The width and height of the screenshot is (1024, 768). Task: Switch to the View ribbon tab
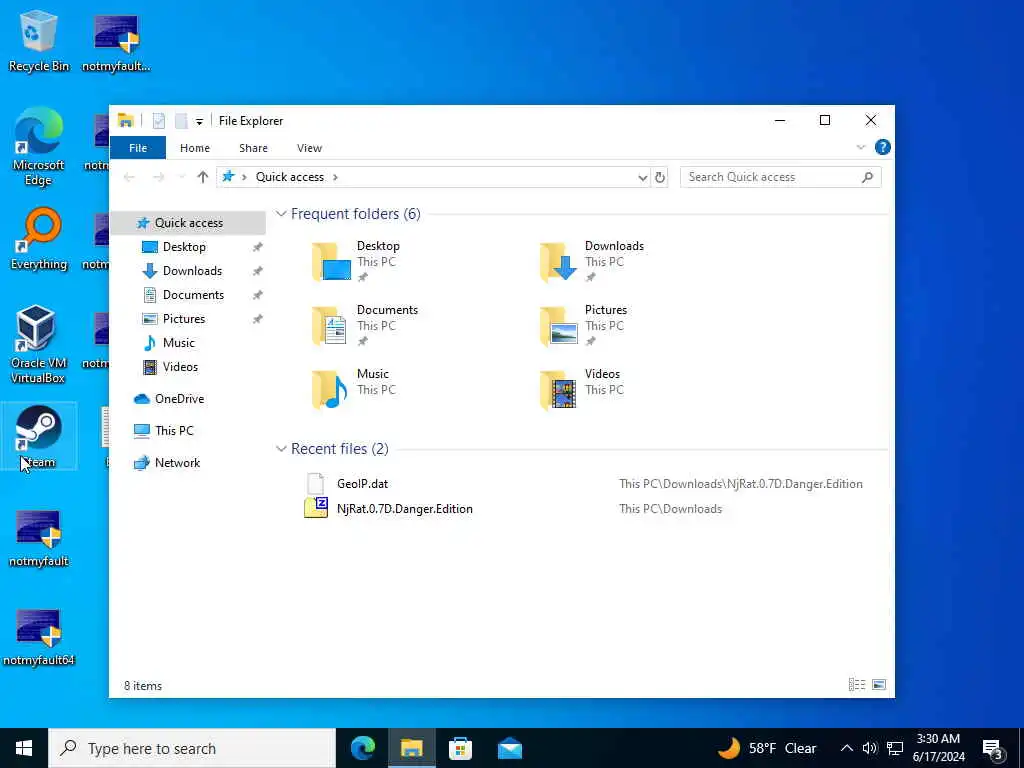point(309,148)
